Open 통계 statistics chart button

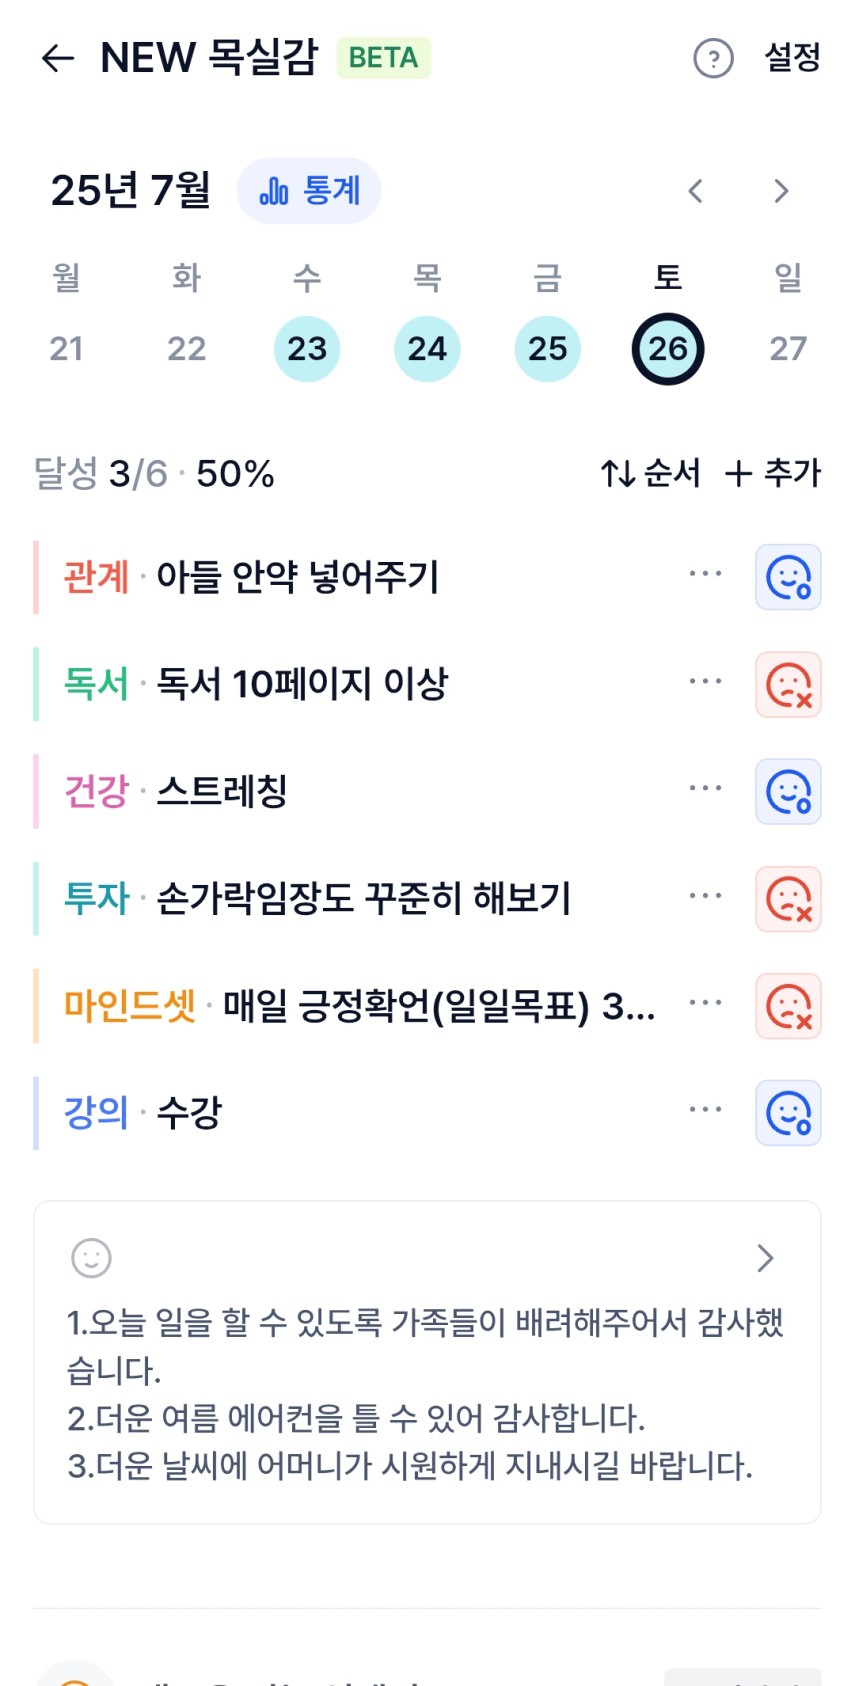click(309, 190)
